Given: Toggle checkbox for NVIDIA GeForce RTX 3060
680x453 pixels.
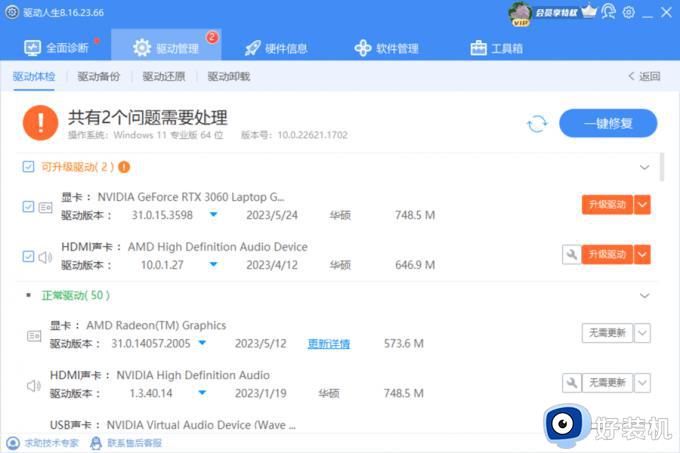Looking at the screenshot, I should click(x=28, y=206).
